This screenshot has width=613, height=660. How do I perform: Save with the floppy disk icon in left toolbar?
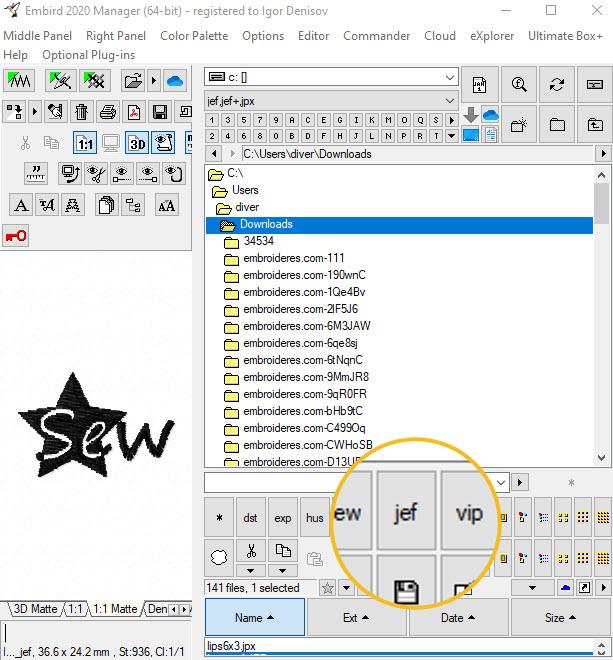coord(160,112)
